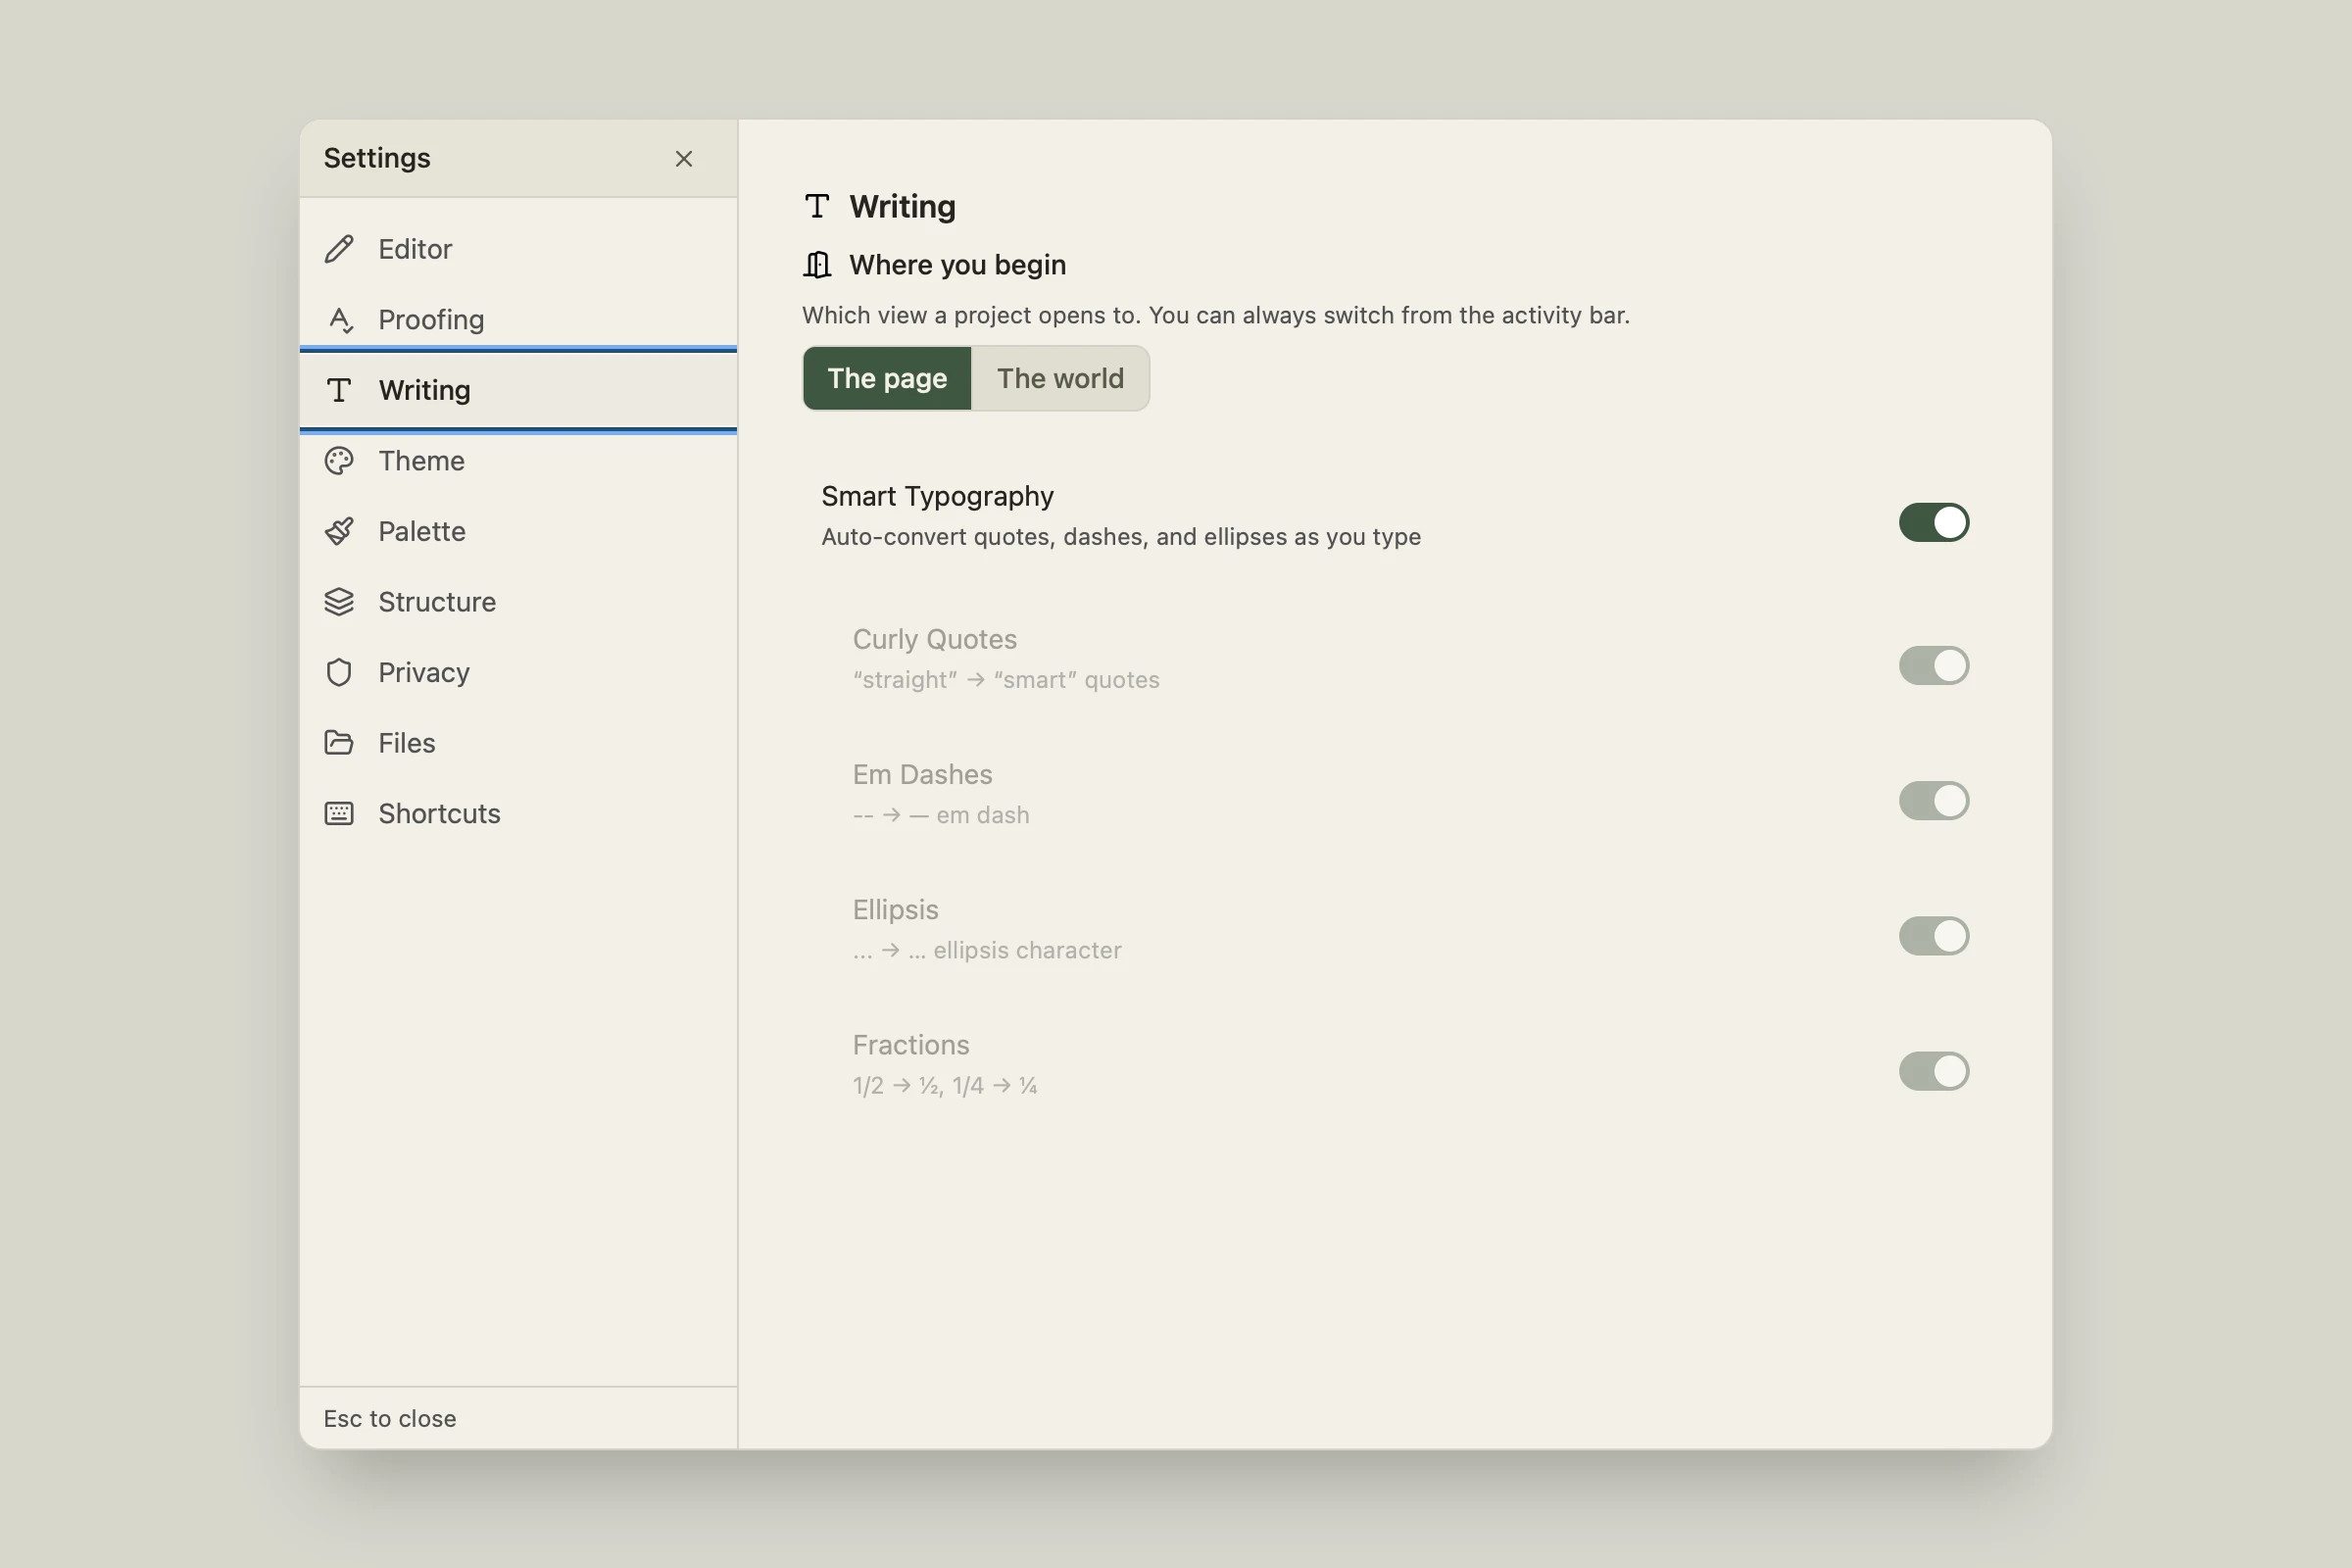Click the Settings title text
Image resolution: width=2352 pixels, height=1568 pixels.
click(377, 158)
